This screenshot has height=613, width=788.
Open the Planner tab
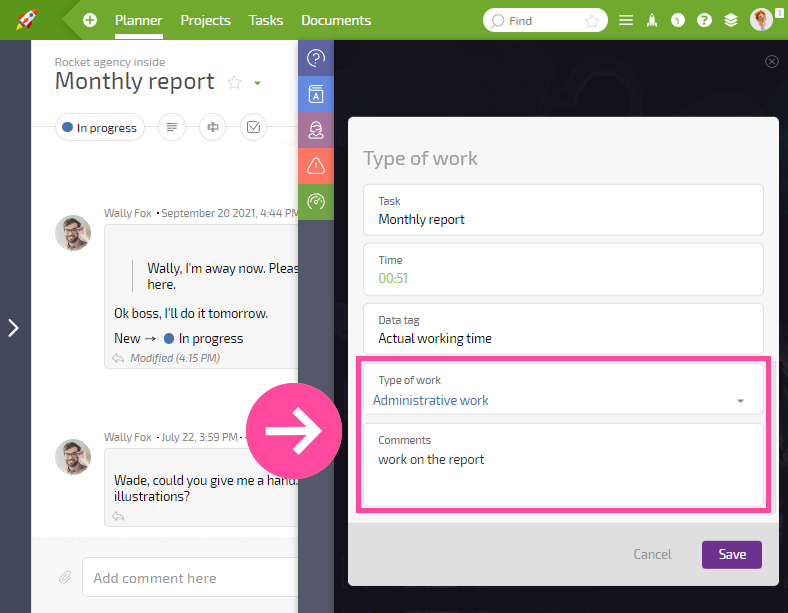click(x=139, y=20)
